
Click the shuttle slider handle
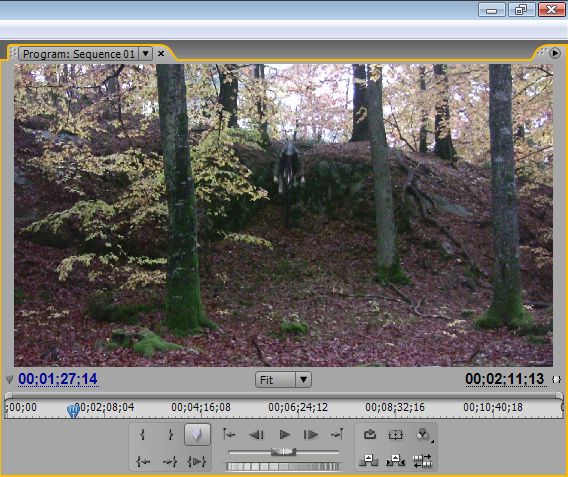point(284,451)
